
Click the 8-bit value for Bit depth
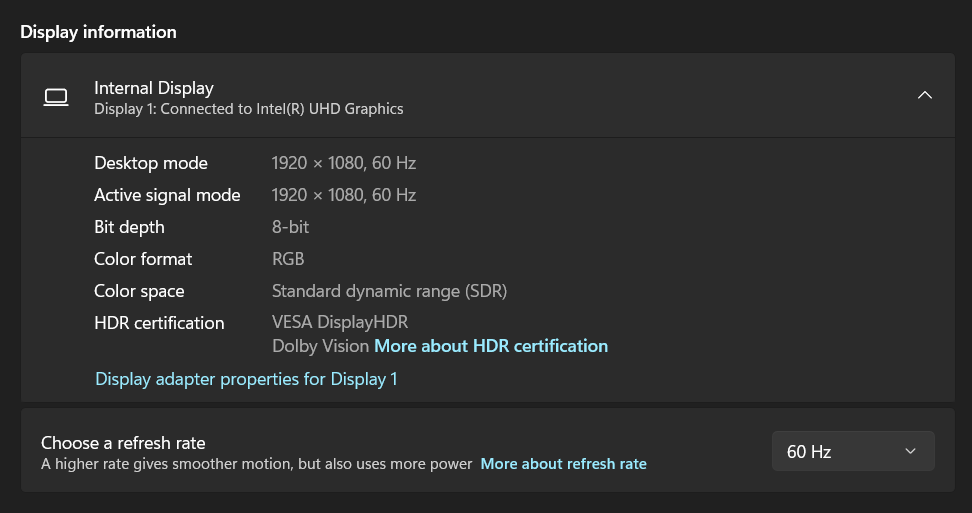[x=290, y=227]
